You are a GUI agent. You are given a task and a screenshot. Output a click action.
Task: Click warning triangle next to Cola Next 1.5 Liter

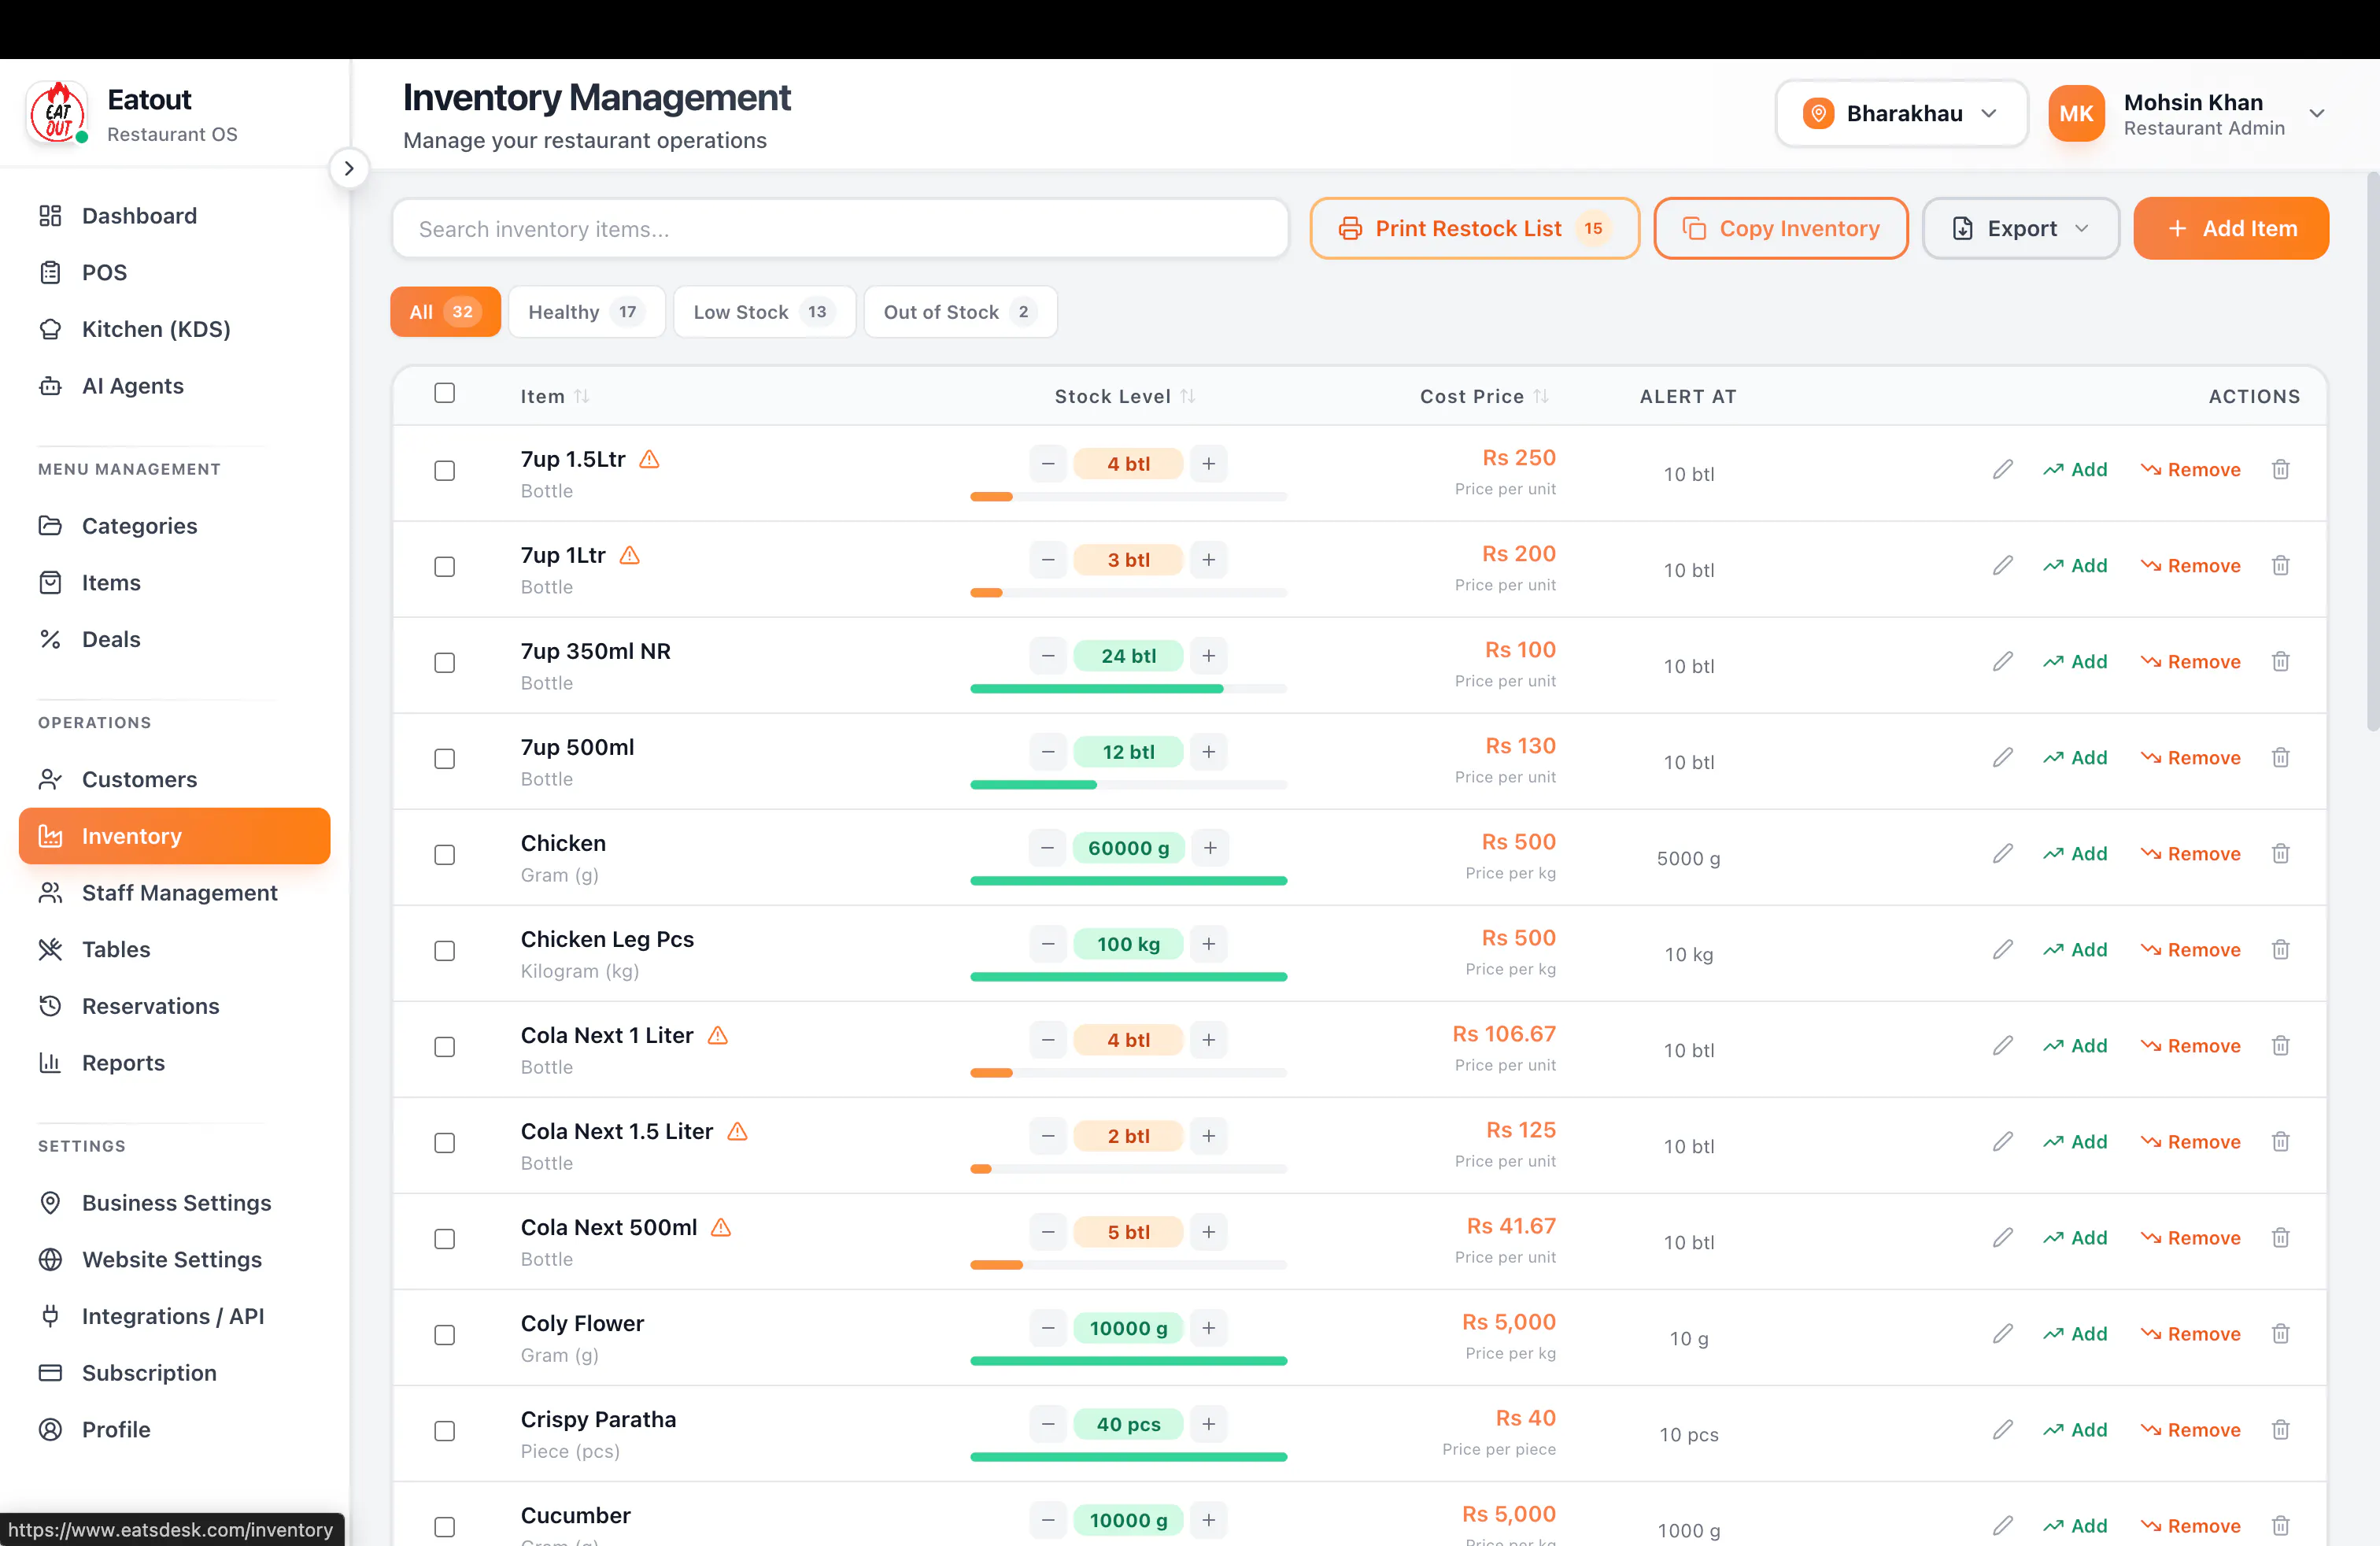point(737,1131)
